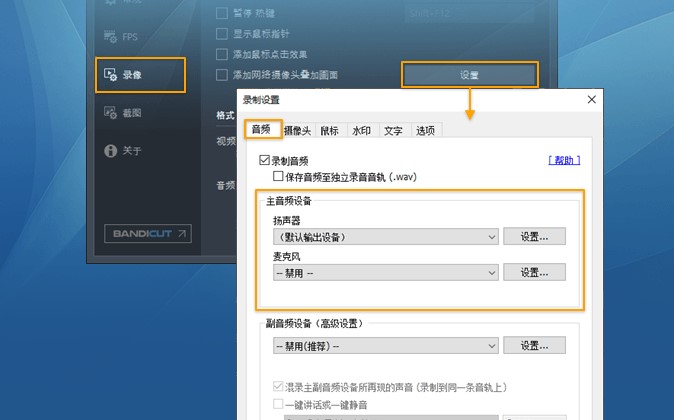Screen dimensions: 674x420
Task: Enable 添加鼠标点击效果 checkbox
Action: point(222,55)
